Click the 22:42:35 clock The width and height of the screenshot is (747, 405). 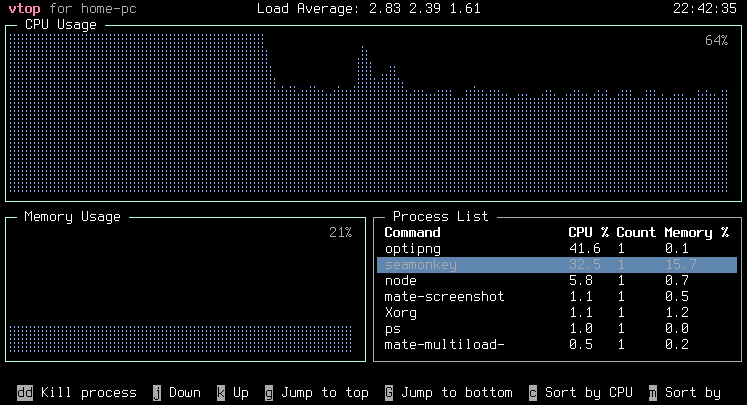pos(705,9)
